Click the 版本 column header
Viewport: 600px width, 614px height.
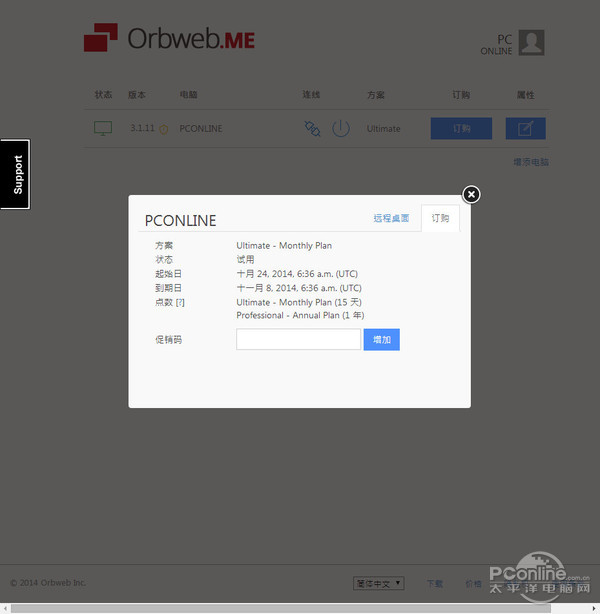[x=137, y=94]
